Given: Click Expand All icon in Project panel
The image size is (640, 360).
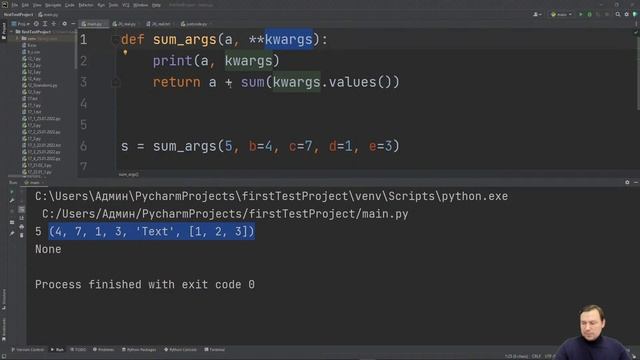Looking at the screenshot, I should coord(45,24).
